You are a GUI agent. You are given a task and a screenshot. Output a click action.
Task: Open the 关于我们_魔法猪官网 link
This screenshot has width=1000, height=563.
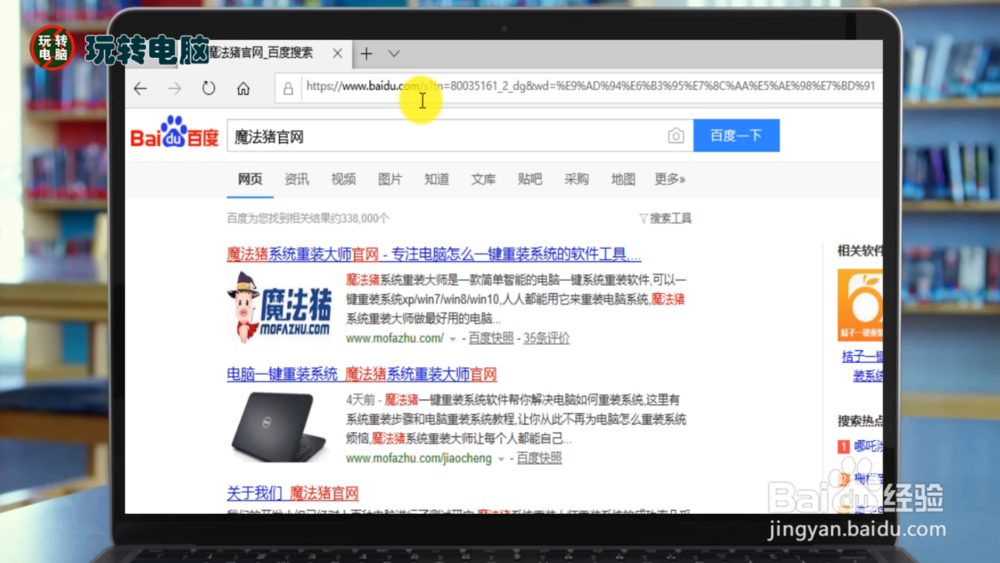293,493
